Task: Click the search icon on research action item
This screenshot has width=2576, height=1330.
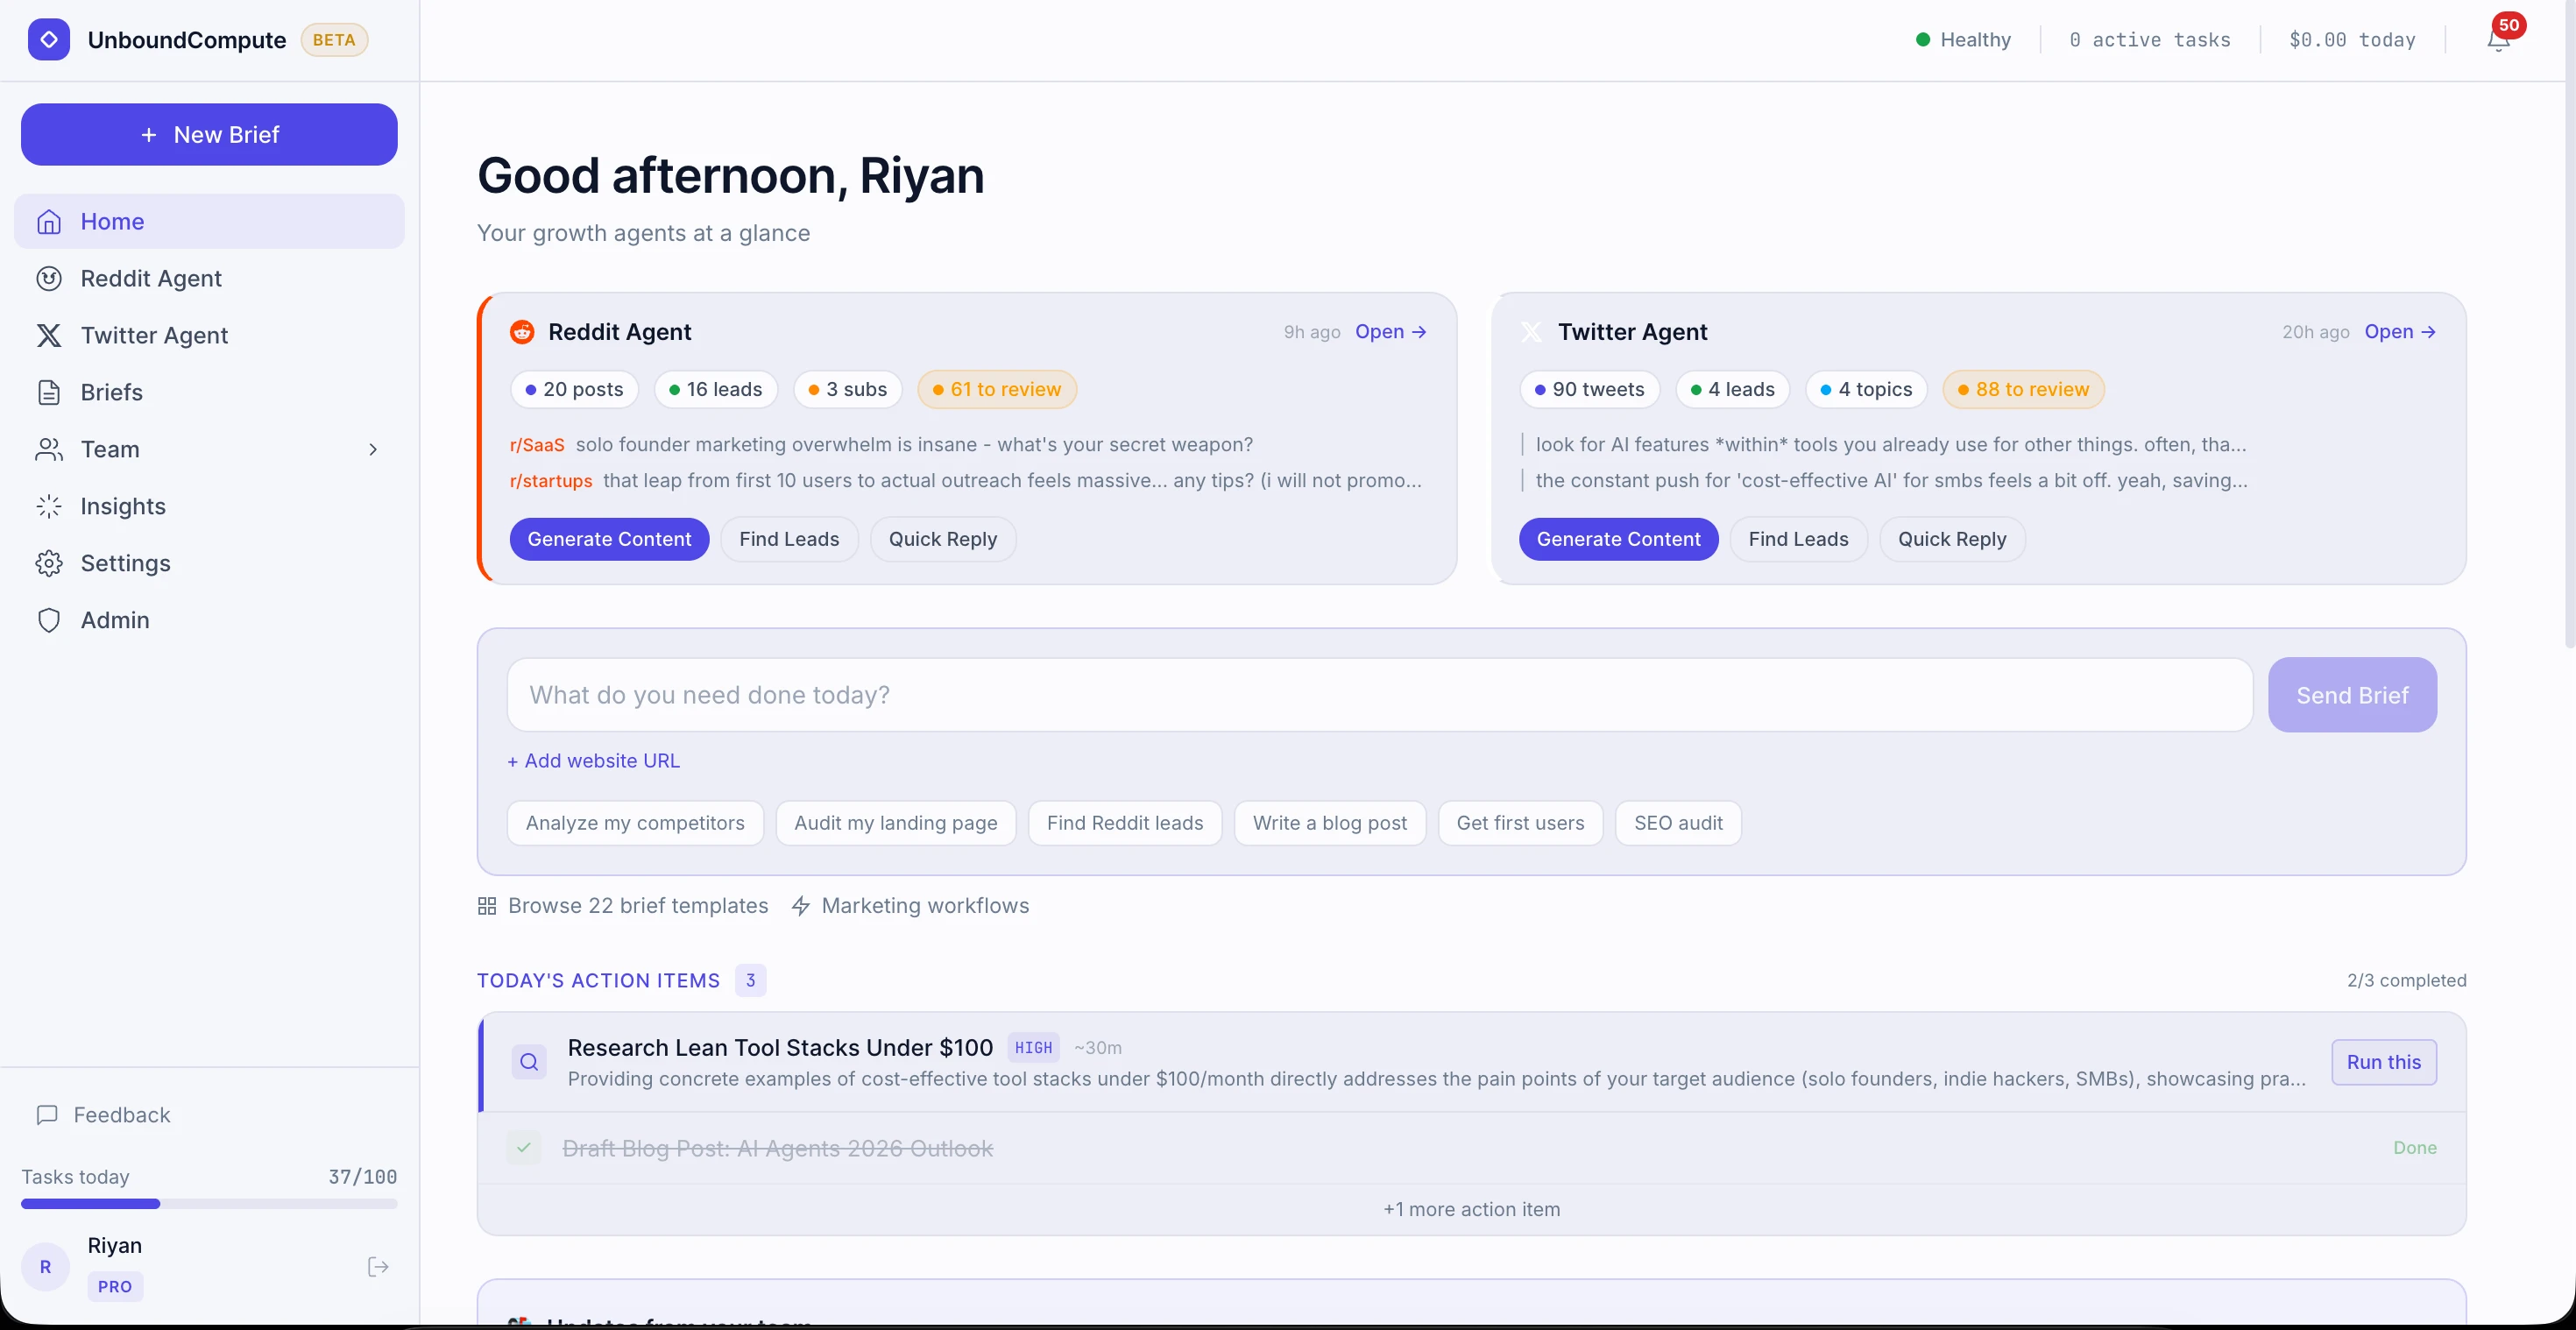Action: (x=529, y=1062)
